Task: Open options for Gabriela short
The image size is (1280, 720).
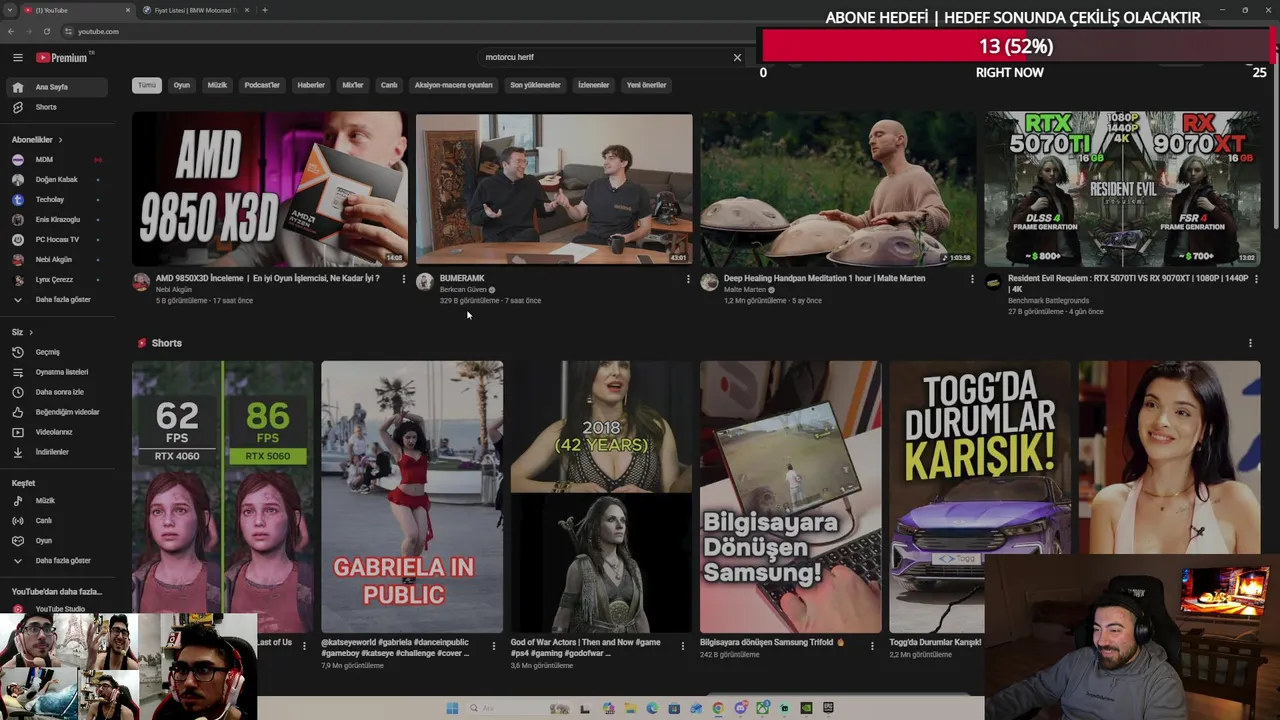Action: (x=493, y=646)
